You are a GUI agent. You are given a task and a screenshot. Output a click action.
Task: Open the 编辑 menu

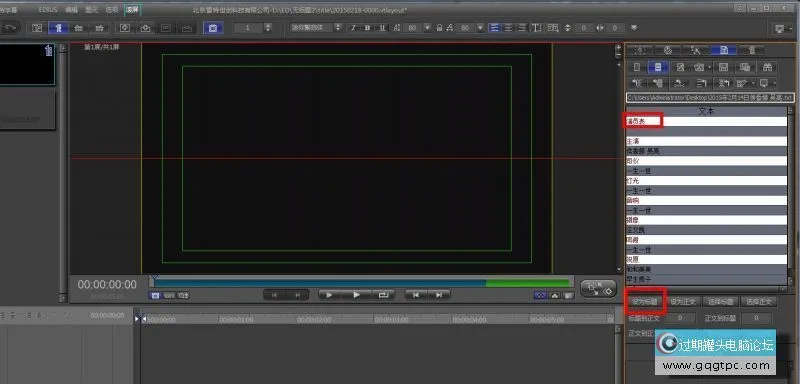71,10
